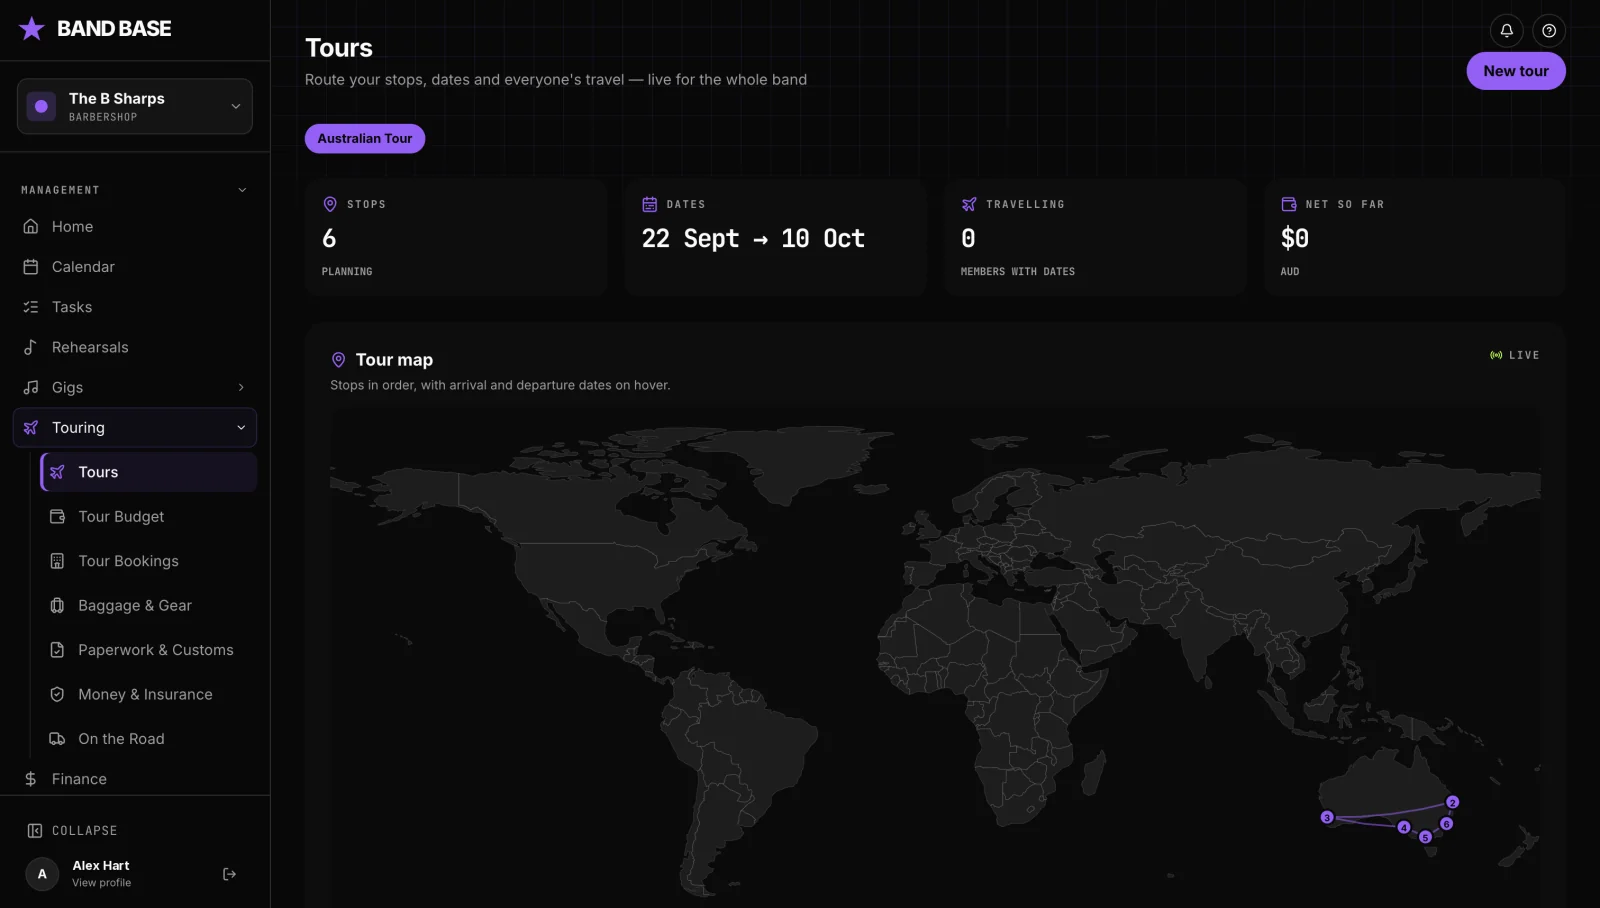Select the Tours menu item
This screenshot has width=1600, height=908.
(x=149, y=472)
